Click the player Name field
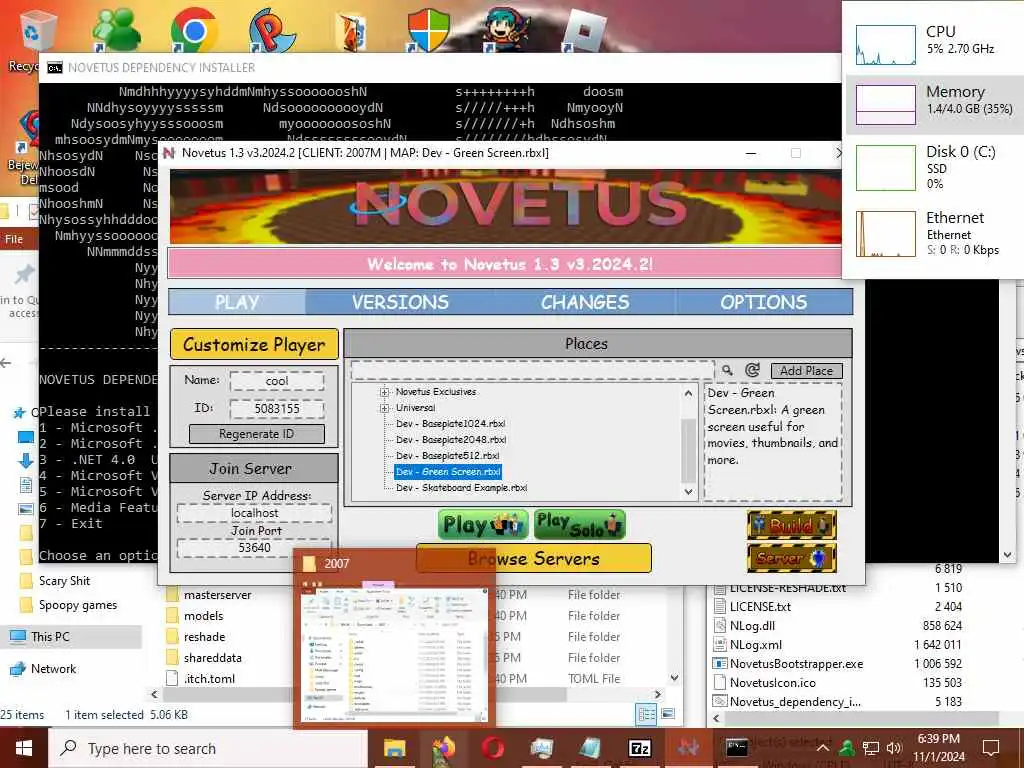The width and height of the screenshot is (1024, 768). pyautogui.click(x=277, y=381)
